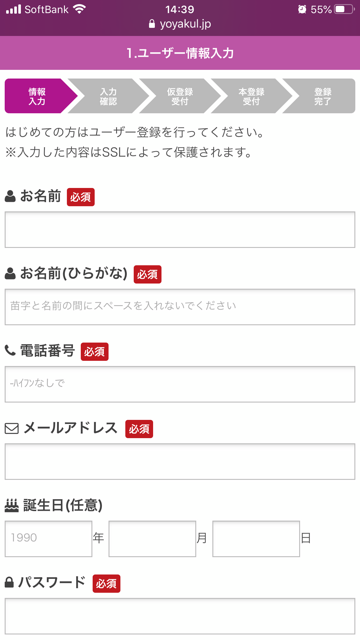
Task: Select the 仮登録受付 step
Action: click(x=180, y=96)
